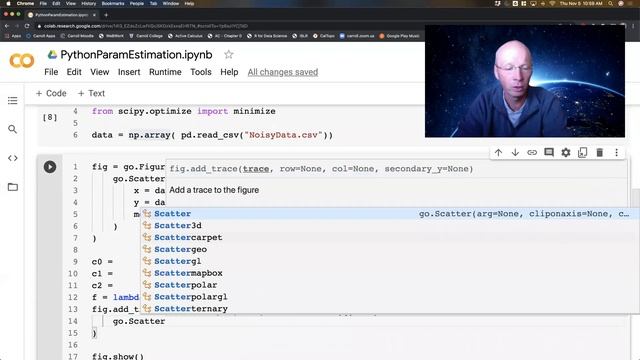The height and width of the screenshot is (360, 640).
Task: Star the PythonParamEstimation notebook
Action: click(229, 55)
